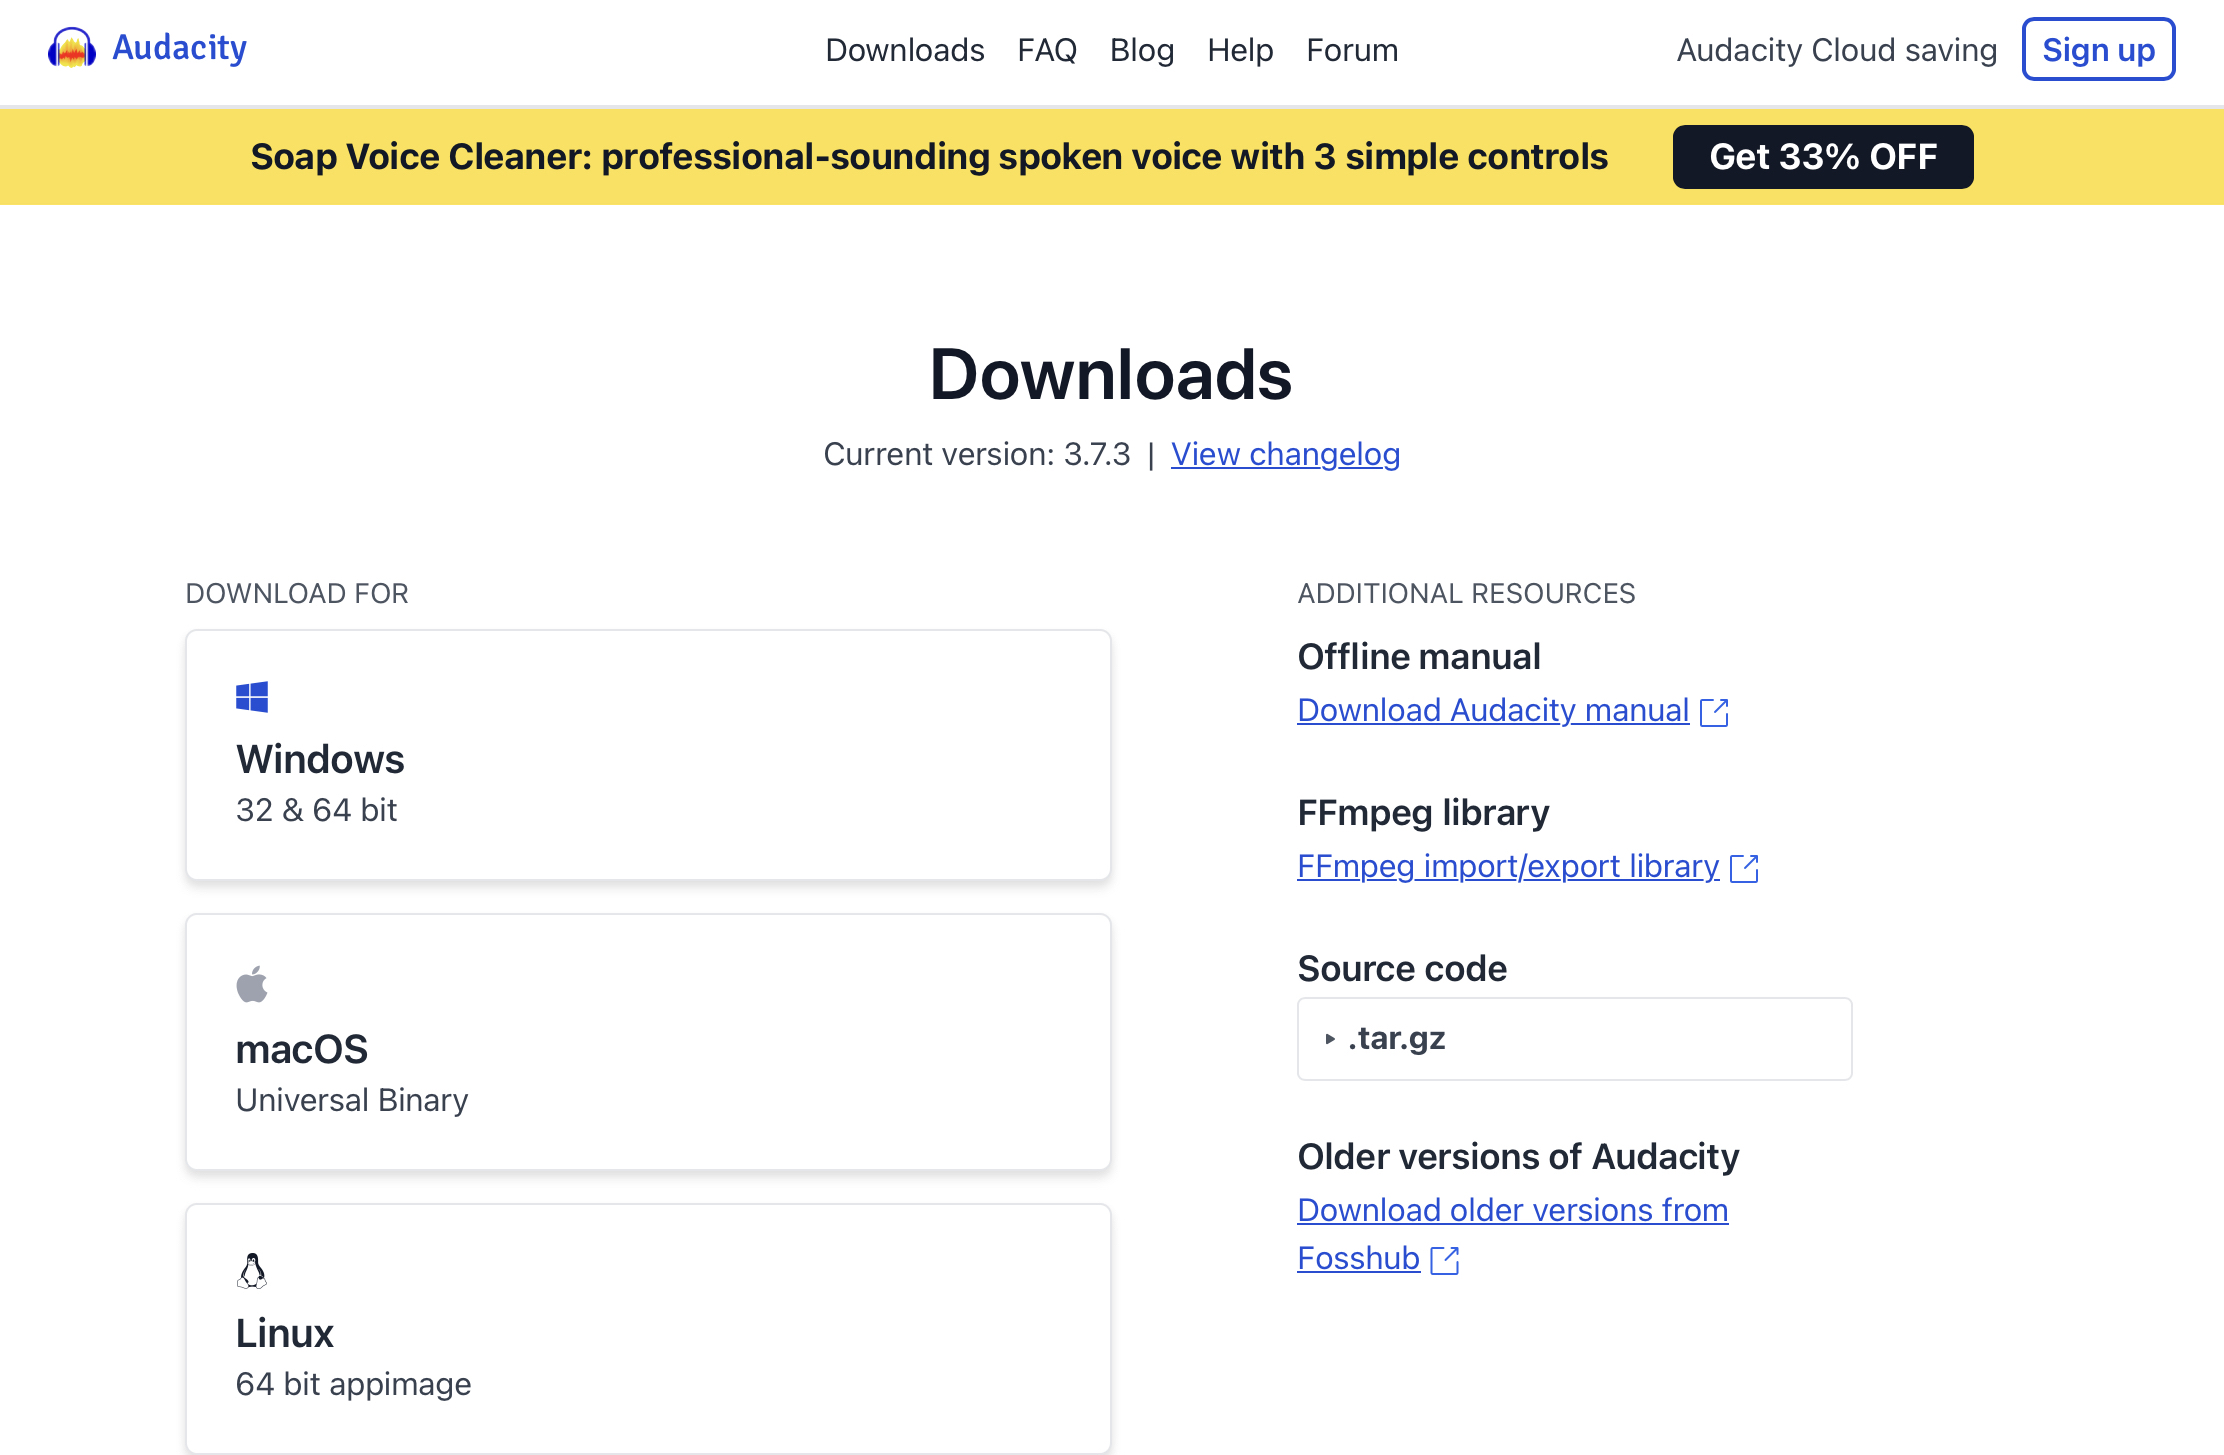Viewport: 2224px width, 1455px height.
Task: Open Audacity Cloud saving link
Action: 1836,50
